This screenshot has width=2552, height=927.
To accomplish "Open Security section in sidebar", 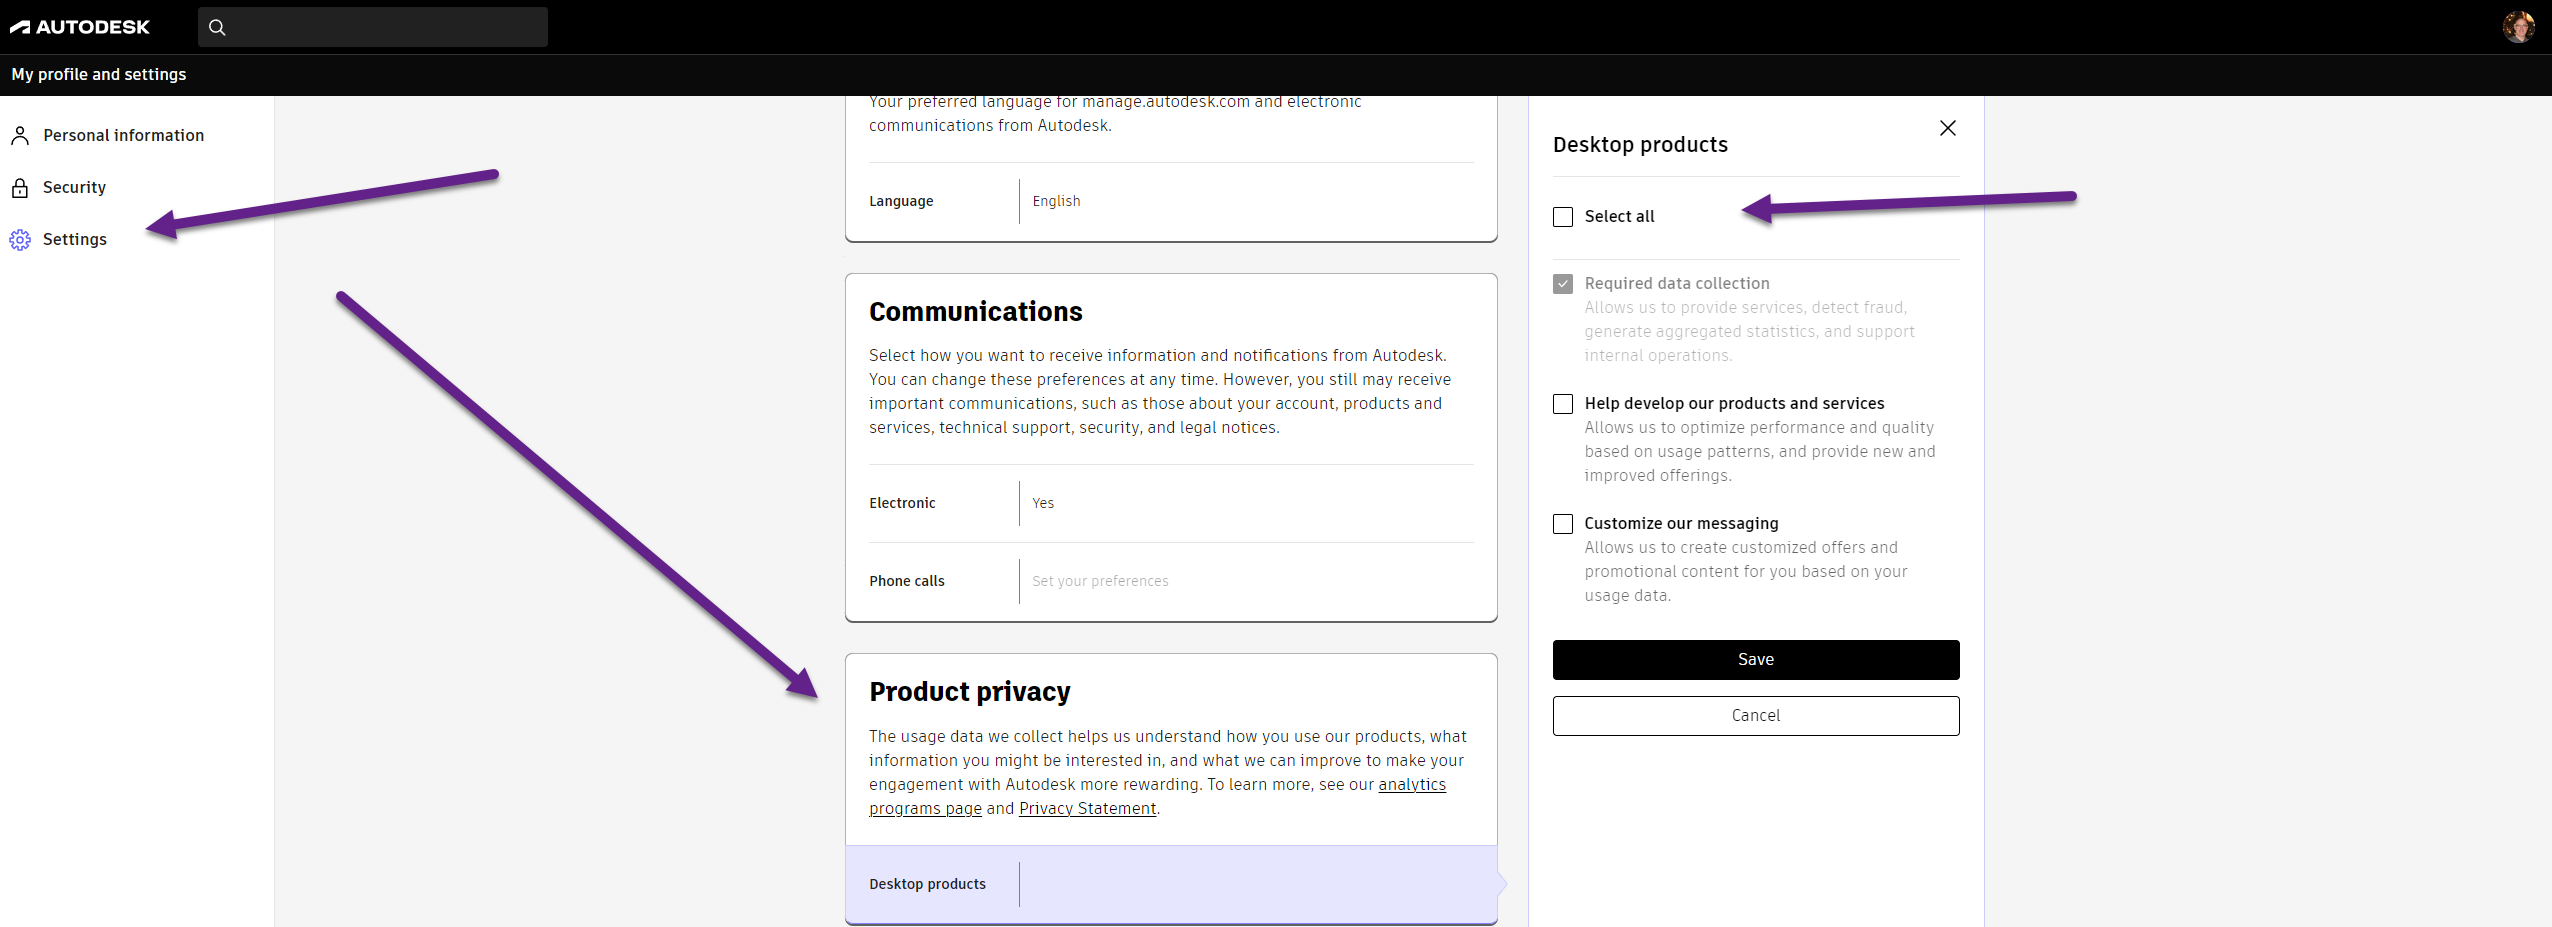I will tap(74, 188).
